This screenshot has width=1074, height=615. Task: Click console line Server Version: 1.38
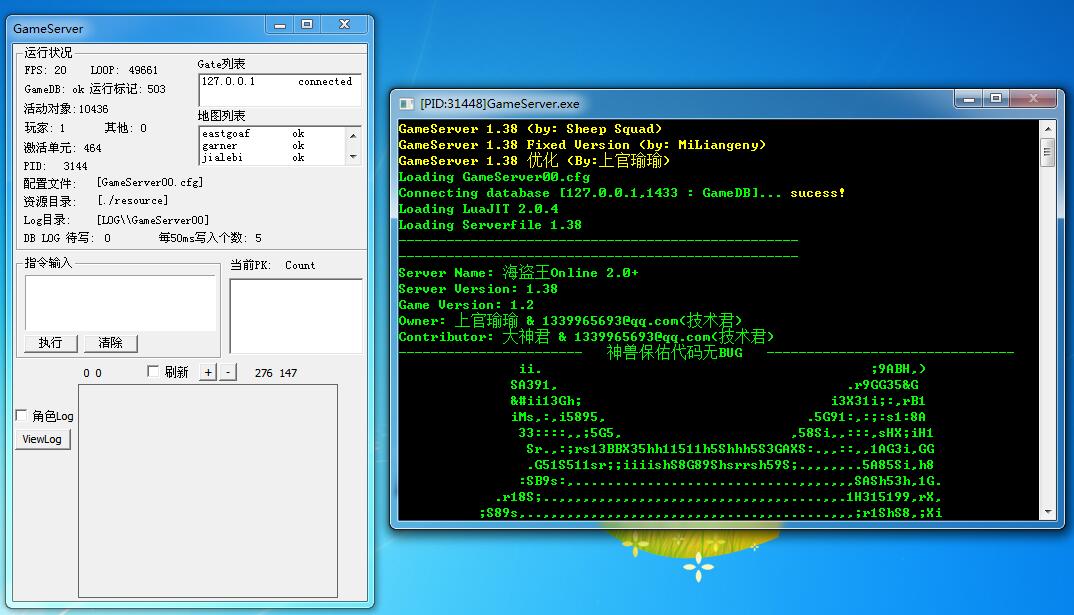click(x=477, y=289)
